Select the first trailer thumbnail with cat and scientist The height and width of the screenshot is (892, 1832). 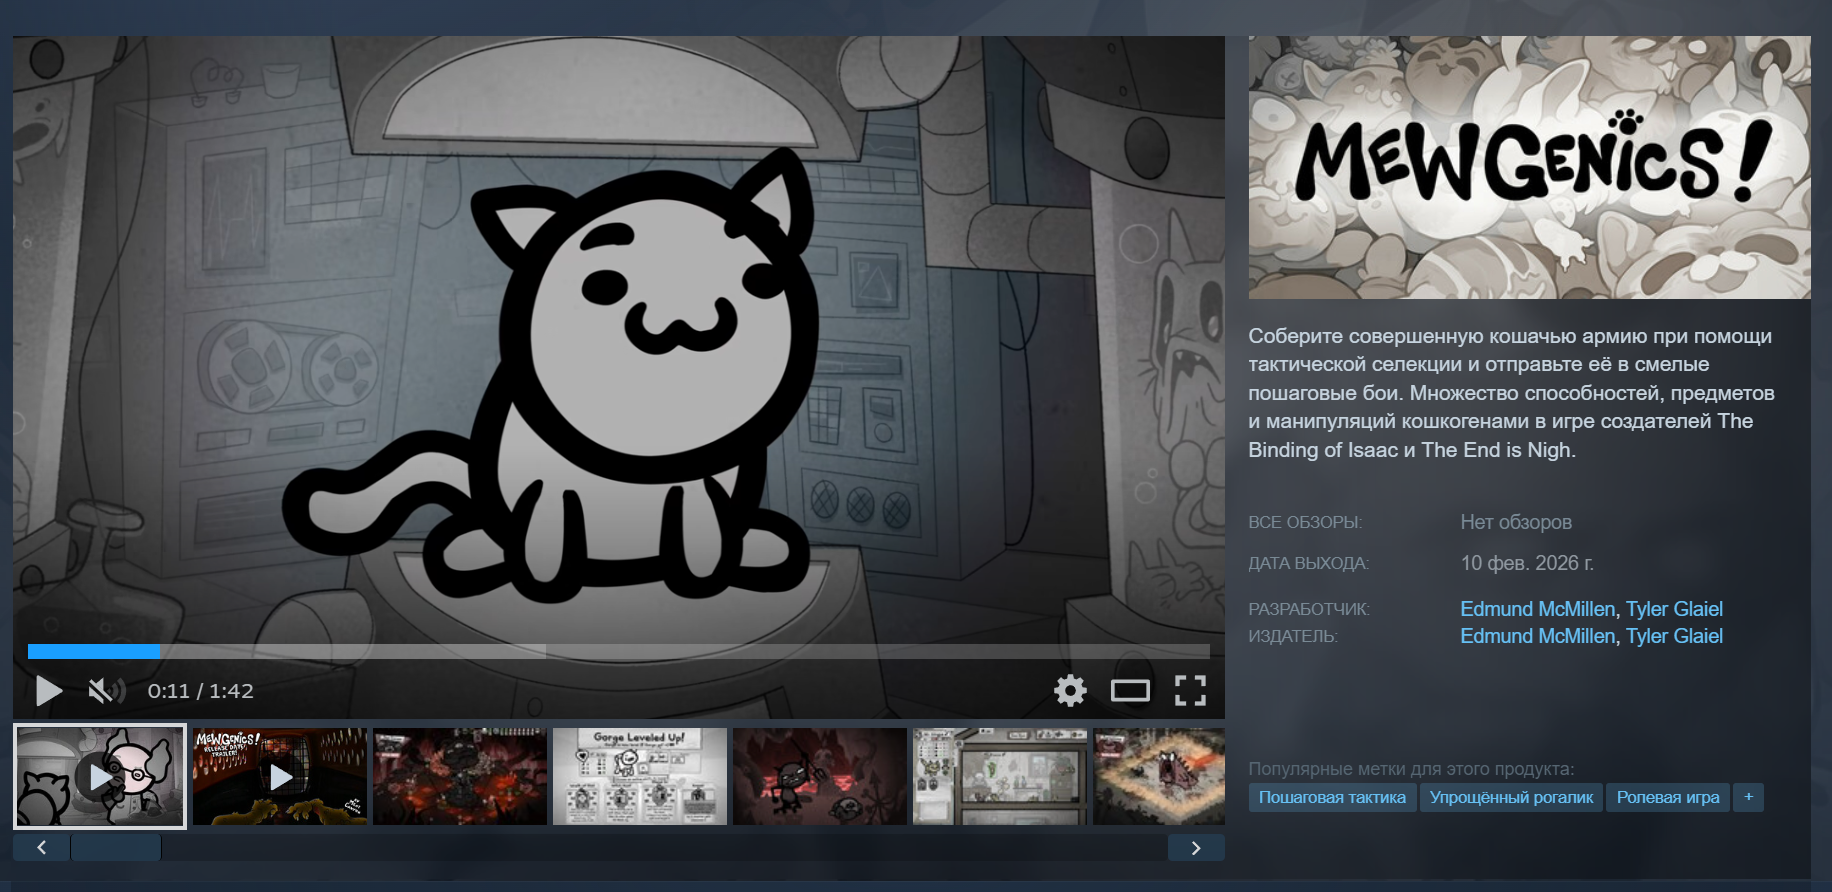100,777
